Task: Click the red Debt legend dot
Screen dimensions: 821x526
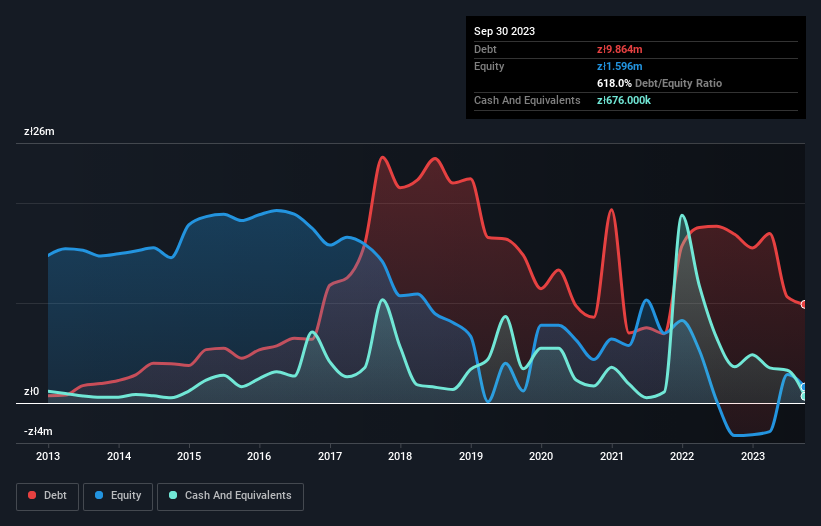Action: 32,495
